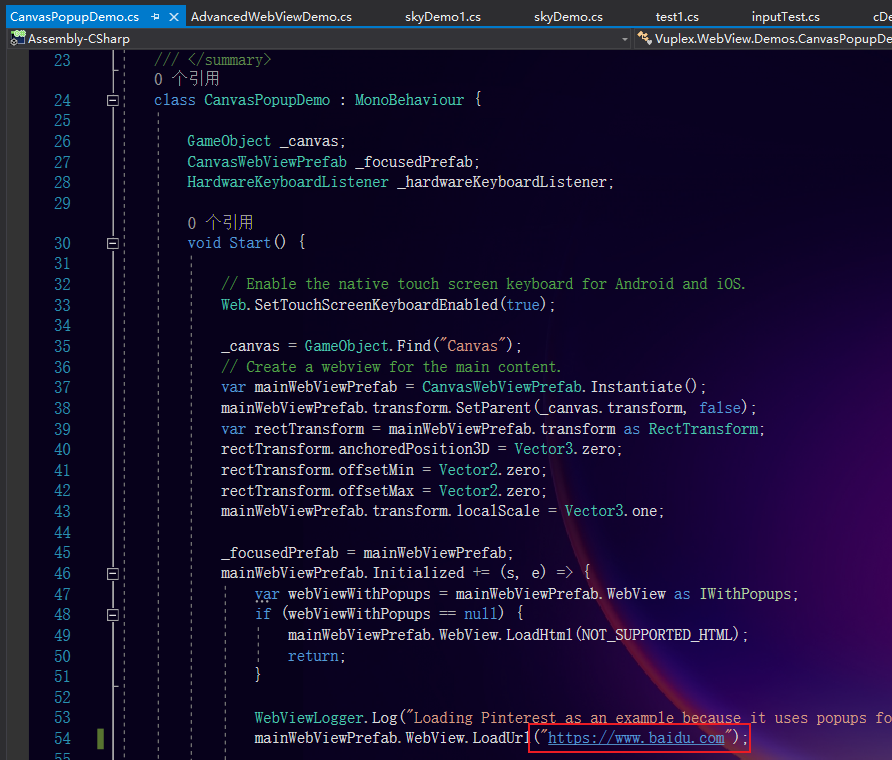Switch to test1.cs tab
This screenshot has height=760, width=892.
pos(677,17)
